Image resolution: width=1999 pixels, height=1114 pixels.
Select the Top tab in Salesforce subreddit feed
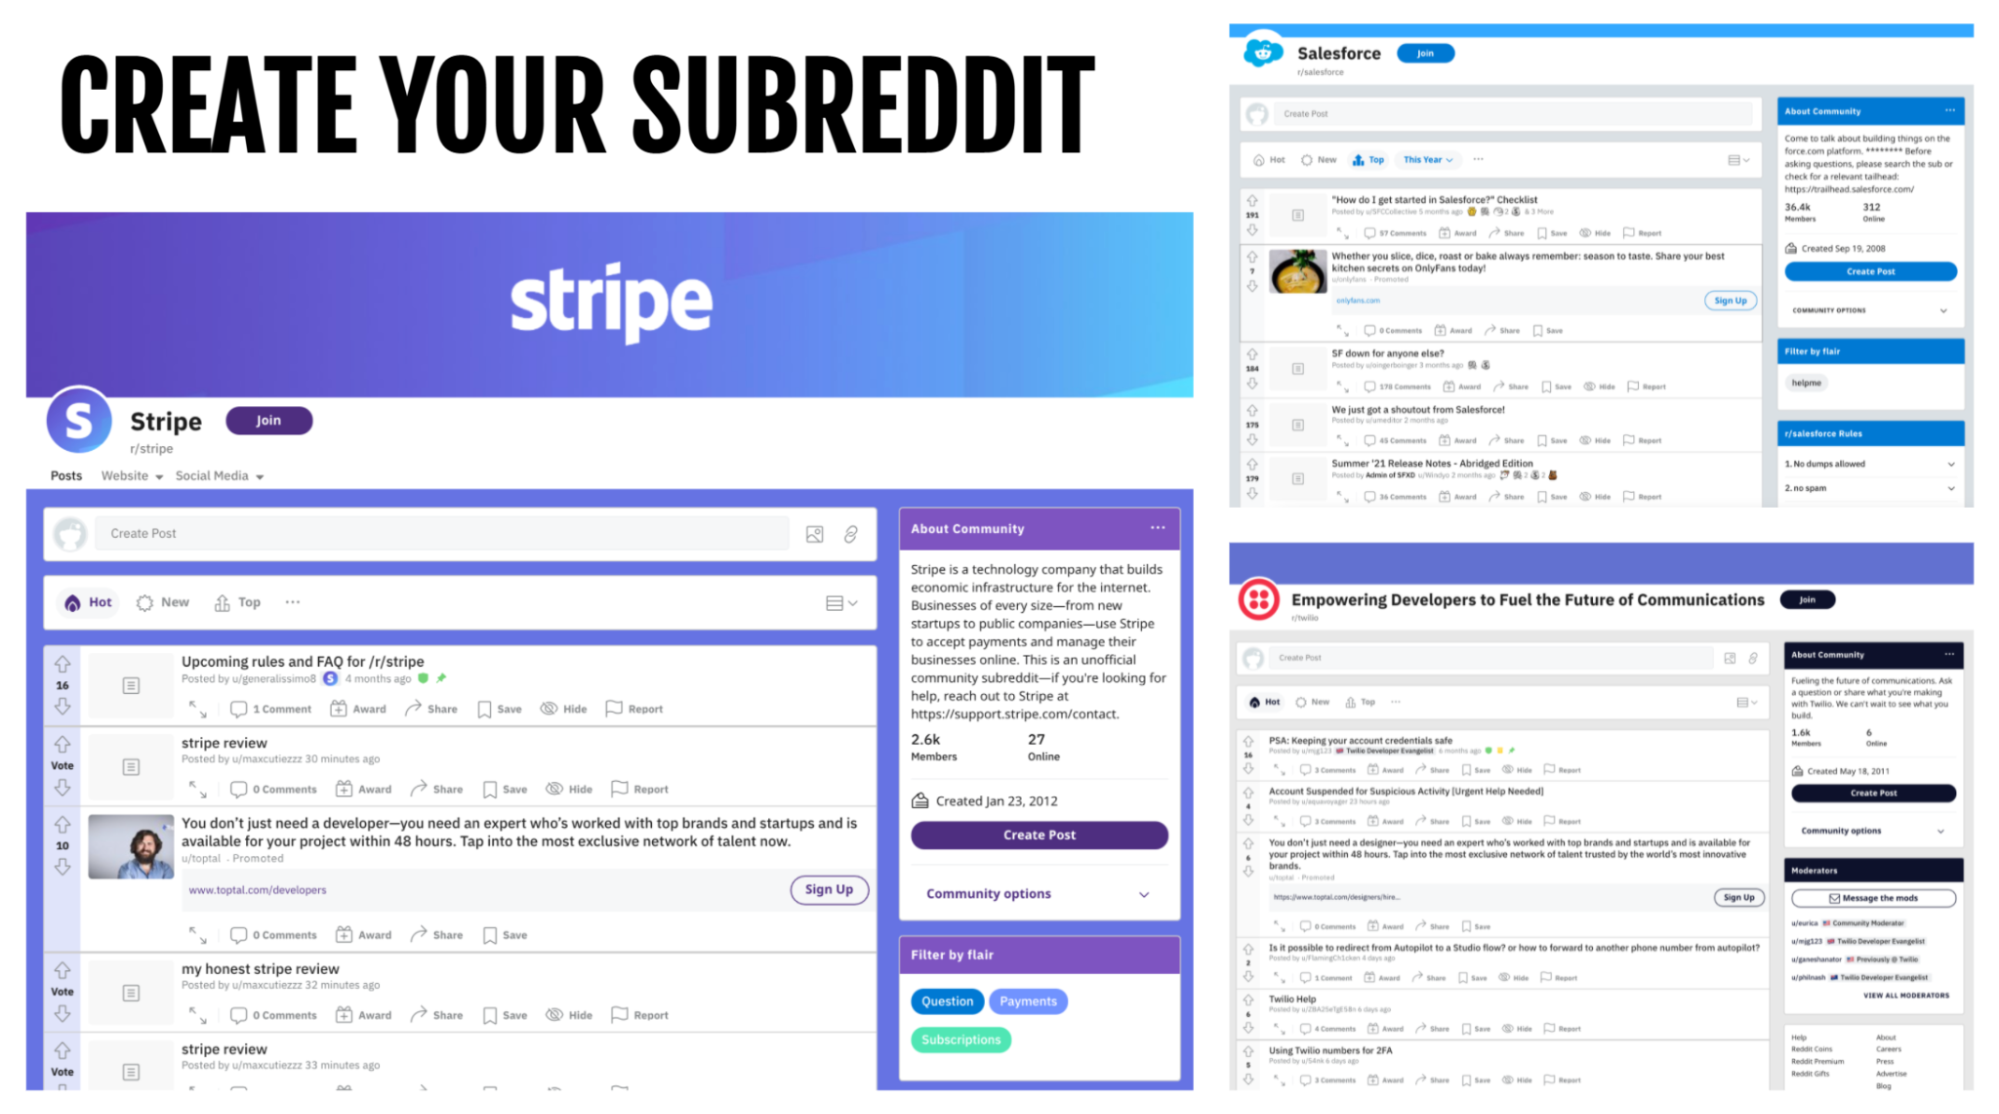[x=1369, y=159]
